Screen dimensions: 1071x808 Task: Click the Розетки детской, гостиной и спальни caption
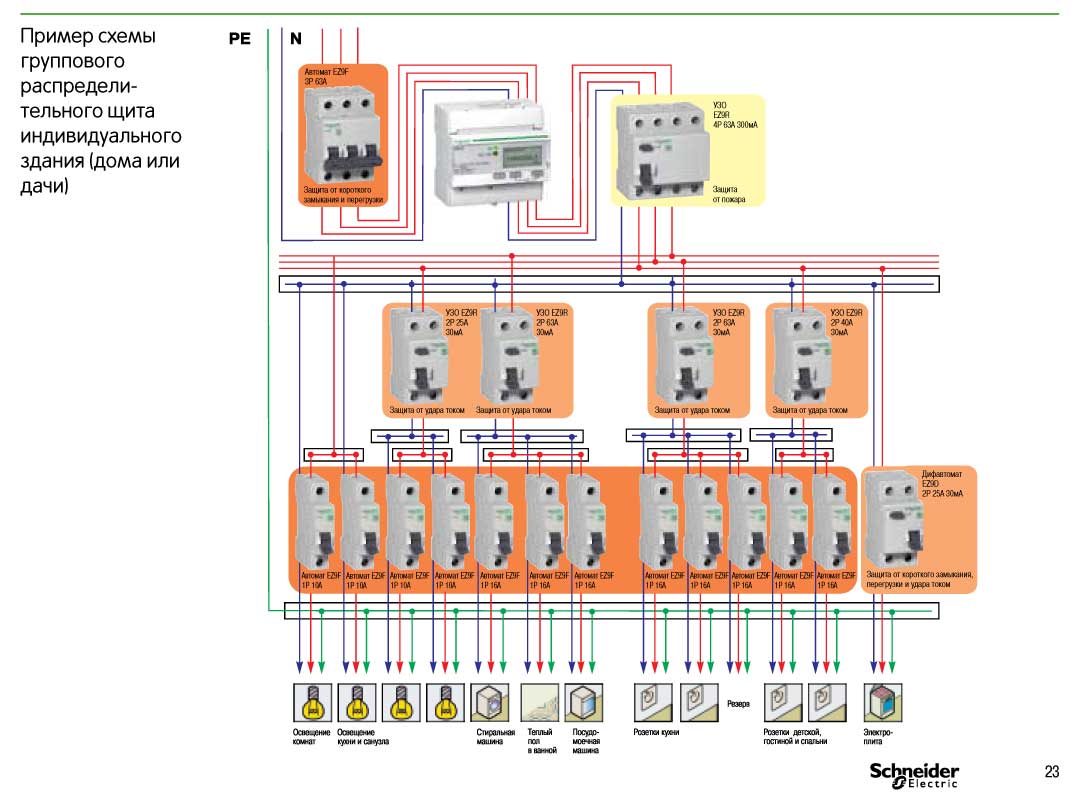[x=795, y=738]
